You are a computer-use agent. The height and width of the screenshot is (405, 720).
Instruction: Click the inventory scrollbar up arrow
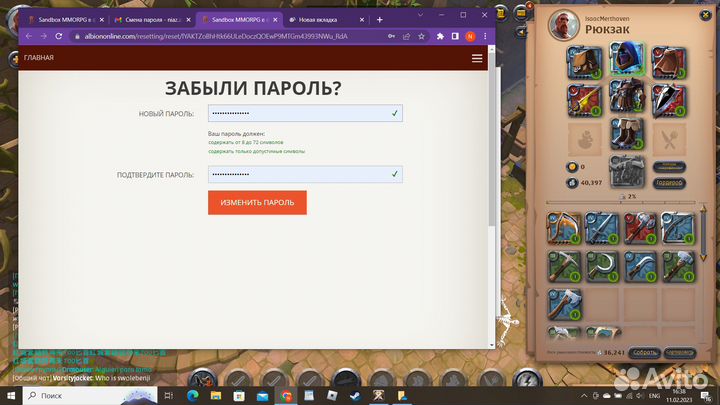tap(703, 209)
